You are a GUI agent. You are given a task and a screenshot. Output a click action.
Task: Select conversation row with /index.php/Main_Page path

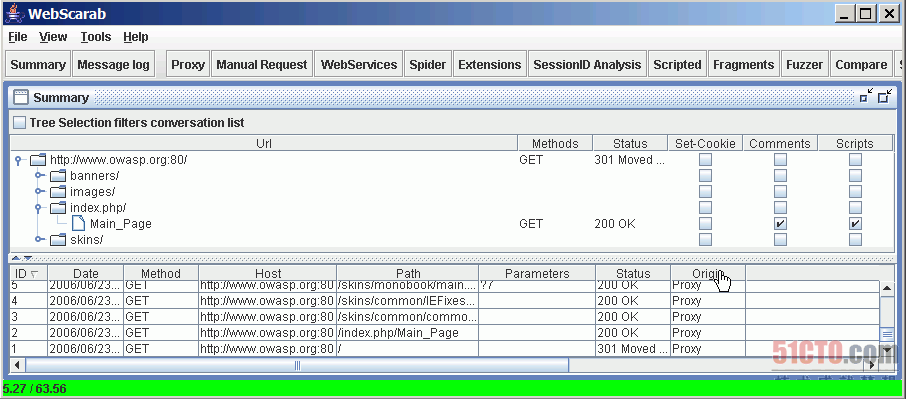click(x=445, y=333)
